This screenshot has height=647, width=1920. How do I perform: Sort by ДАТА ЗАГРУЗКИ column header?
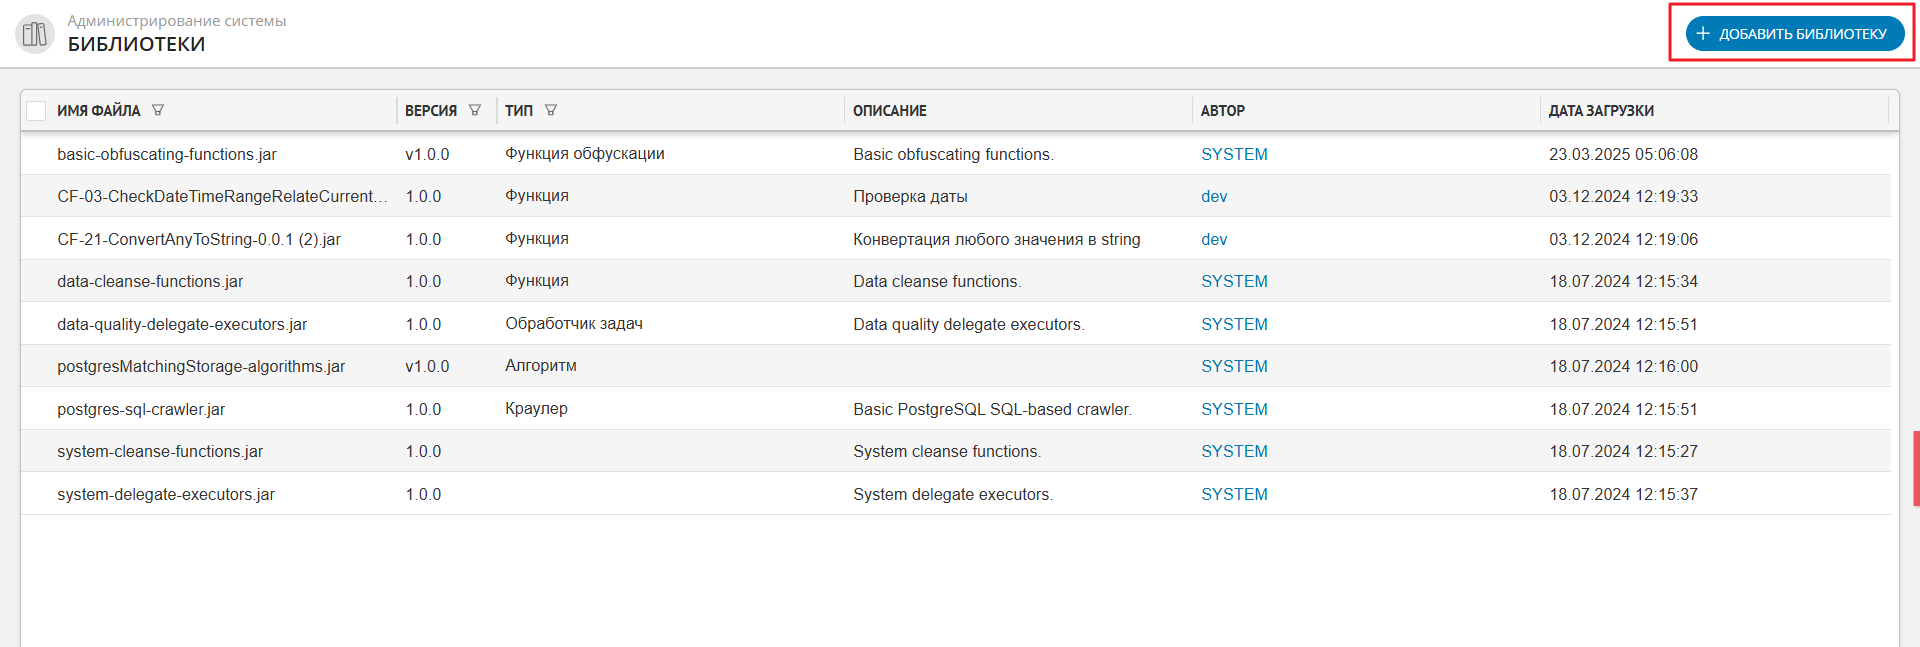point(1601,111)
